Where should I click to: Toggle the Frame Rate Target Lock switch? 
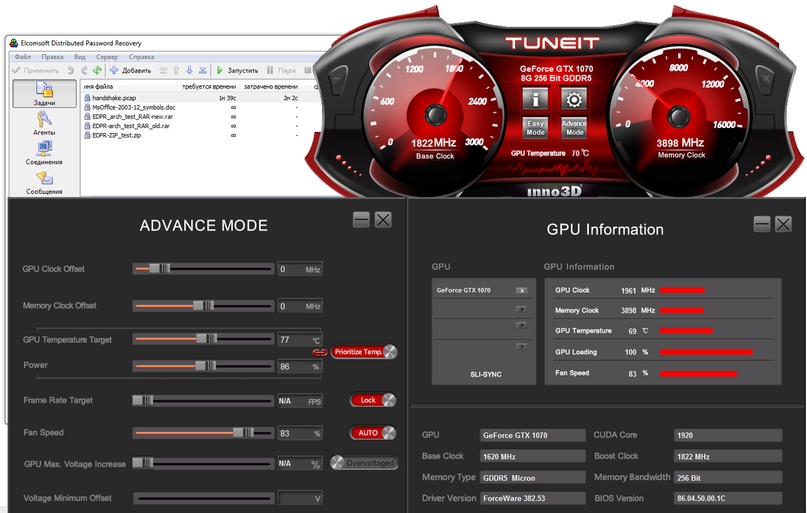[x=373, y=400]
